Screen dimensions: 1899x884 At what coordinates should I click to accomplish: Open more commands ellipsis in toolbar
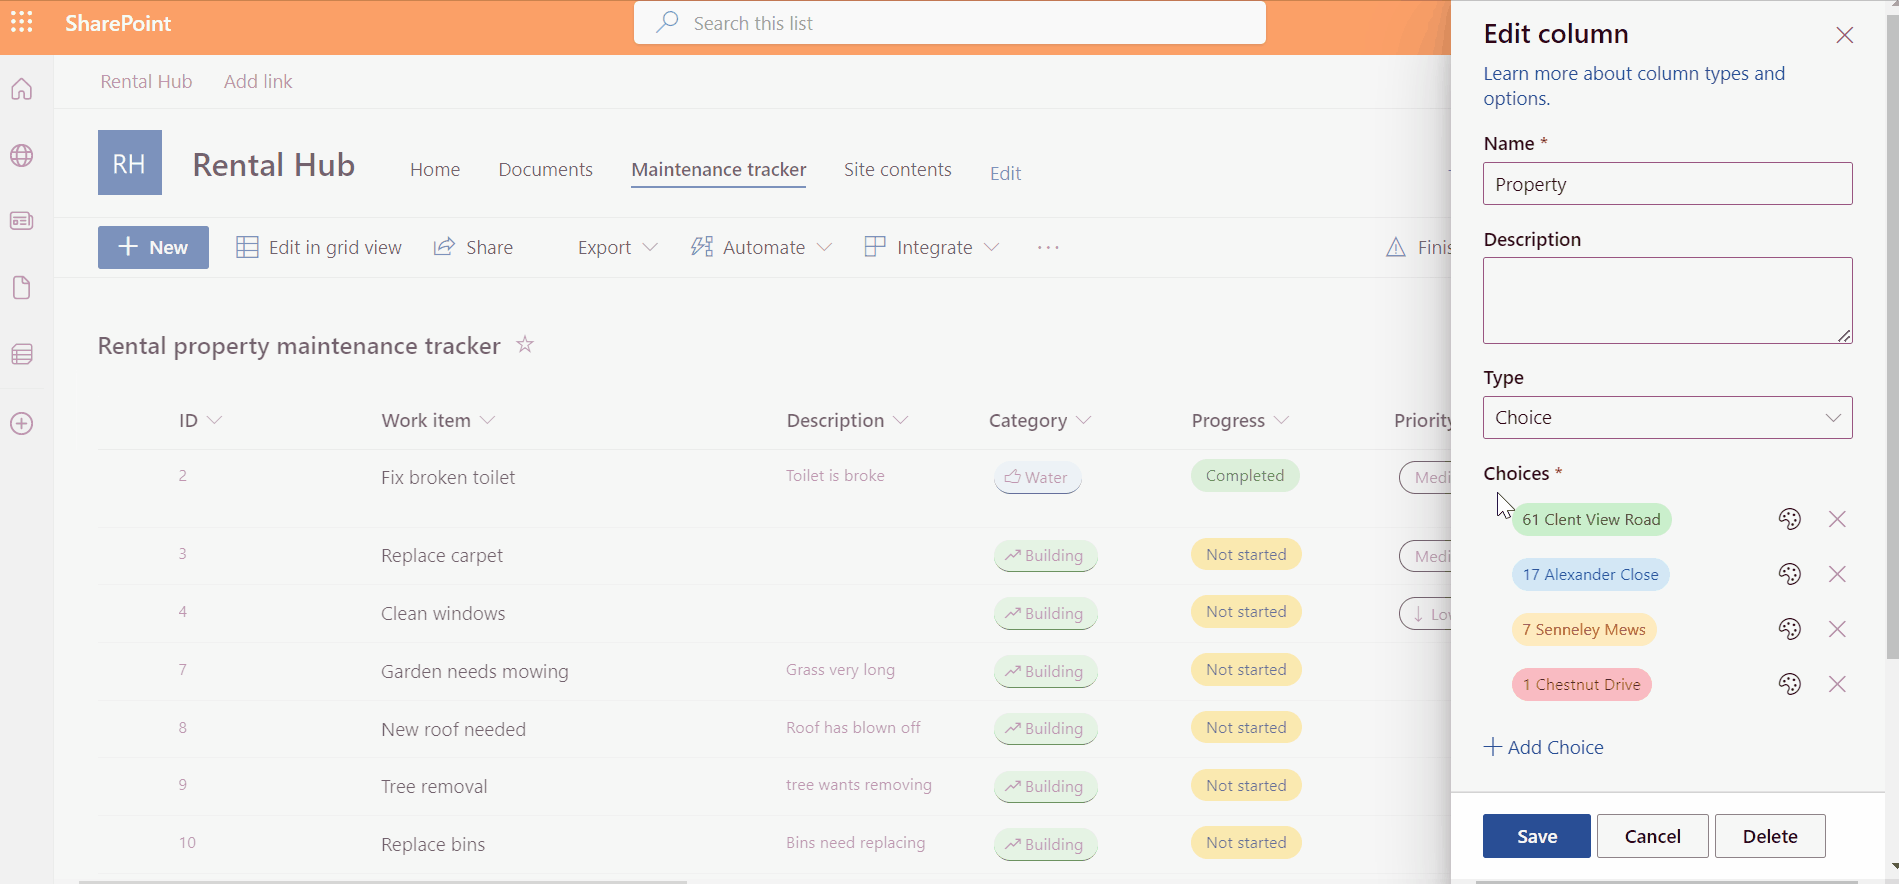click(1048, 247)
